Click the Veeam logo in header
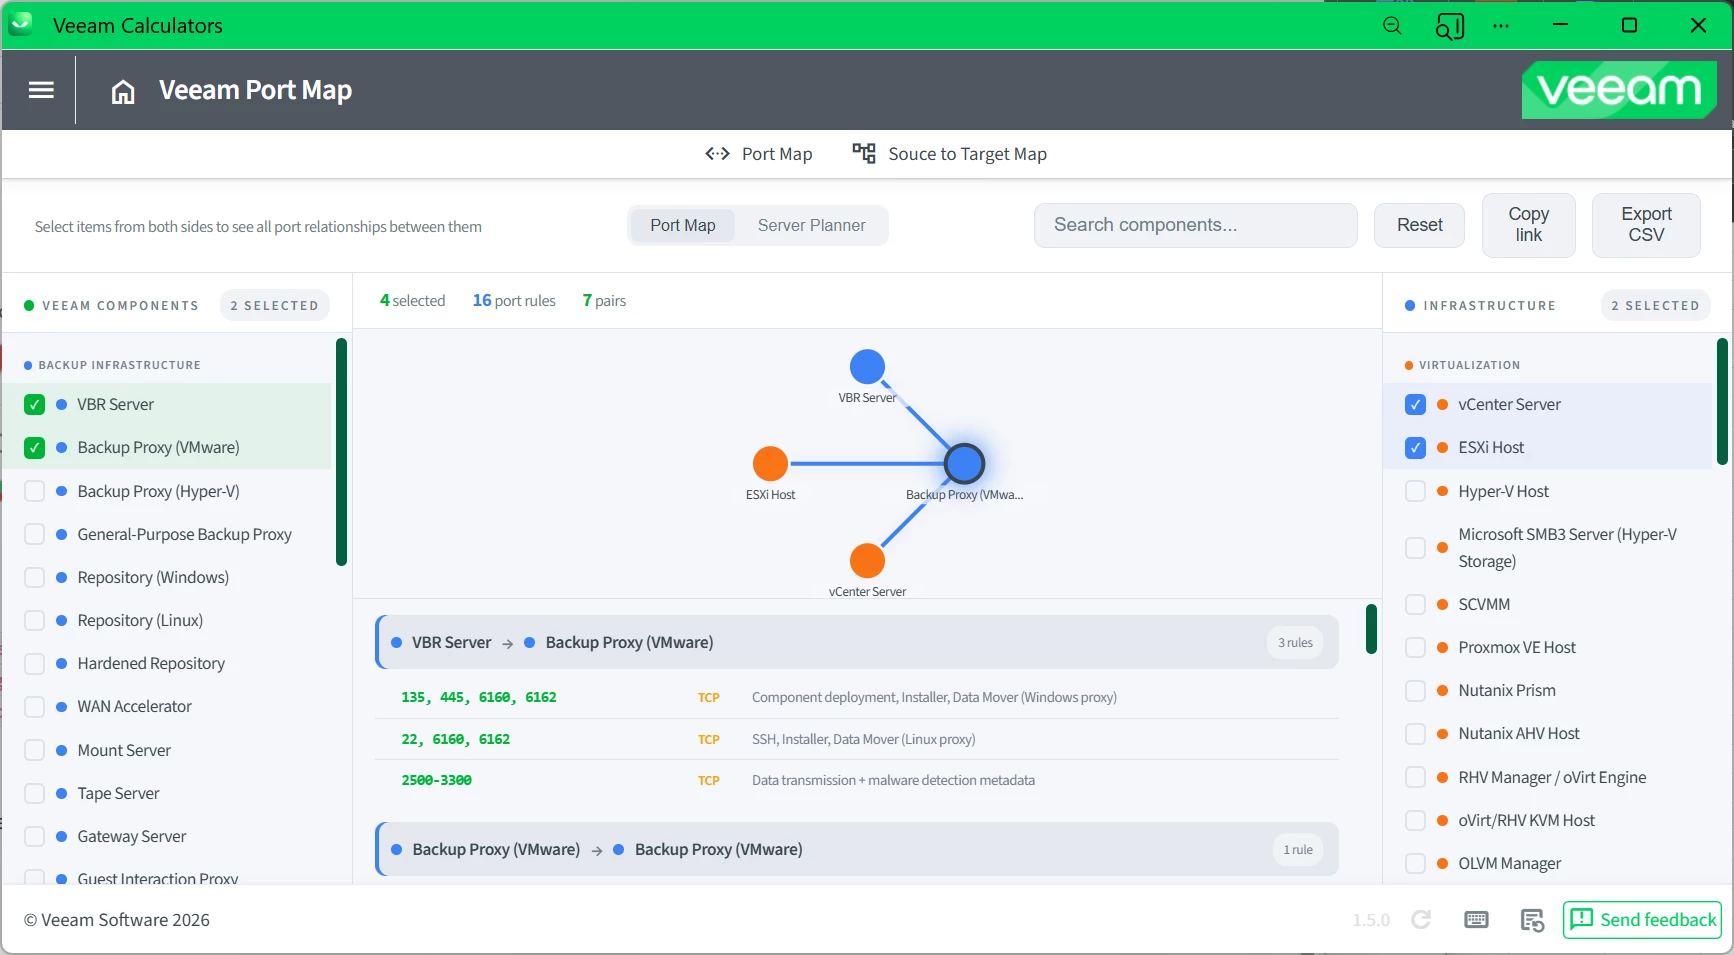The image size is (1734, 955). (x=1619, y=90)
